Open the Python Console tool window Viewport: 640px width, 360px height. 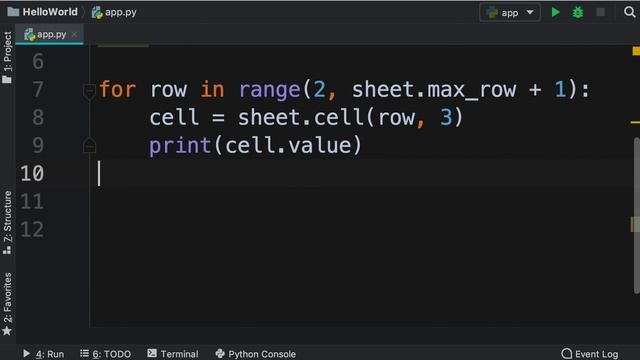255,353
